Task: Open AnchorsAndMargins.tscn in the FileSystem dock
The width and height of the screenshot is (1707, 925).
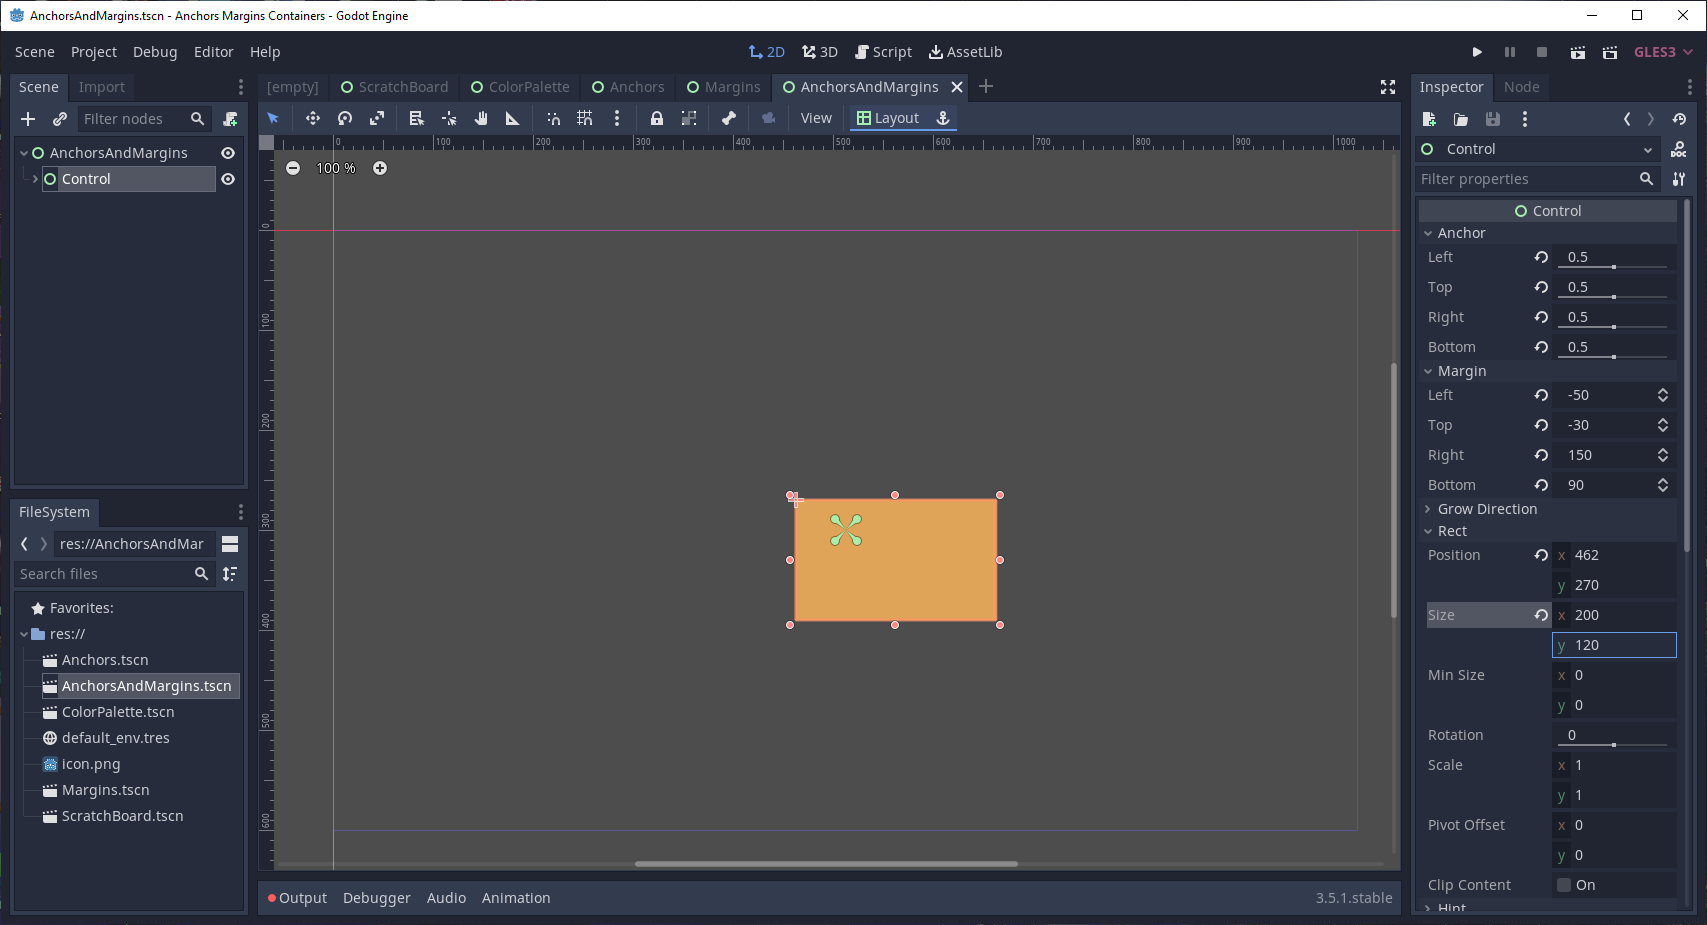Action: [143, 685]
